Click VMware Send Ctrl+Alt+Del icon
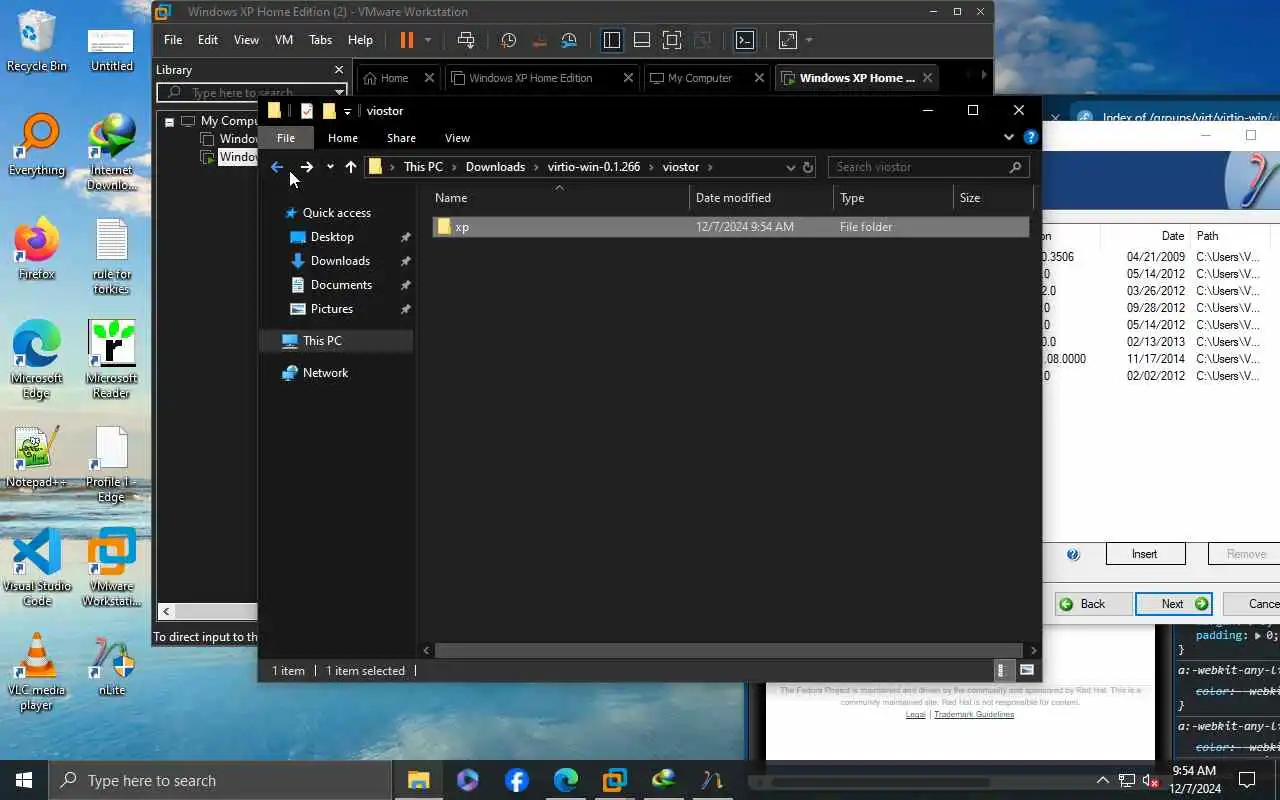1280x800 pixels. (466, 40)
